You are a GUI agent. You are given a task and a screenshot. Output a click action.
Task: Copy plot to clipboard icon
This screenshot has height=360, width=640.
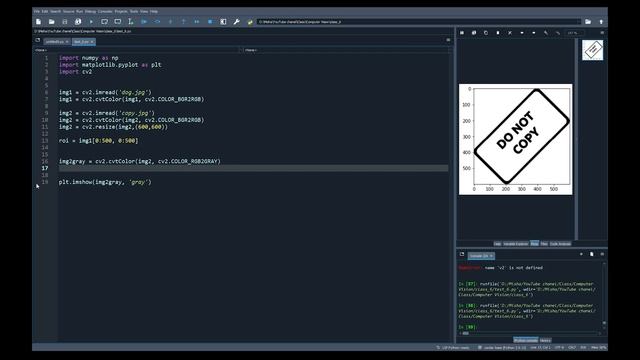click(x=486, y=33)
